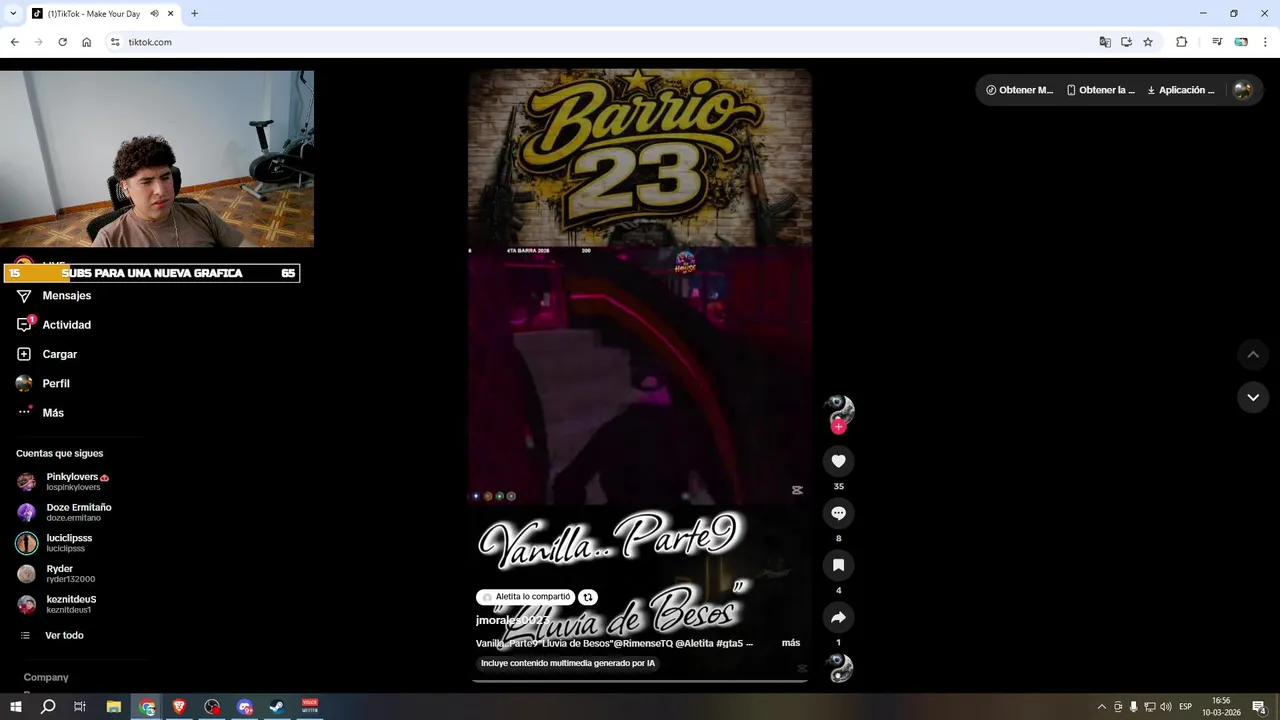
Task: Open the spinning music disc avatar
Action: [x=840, y=668]
